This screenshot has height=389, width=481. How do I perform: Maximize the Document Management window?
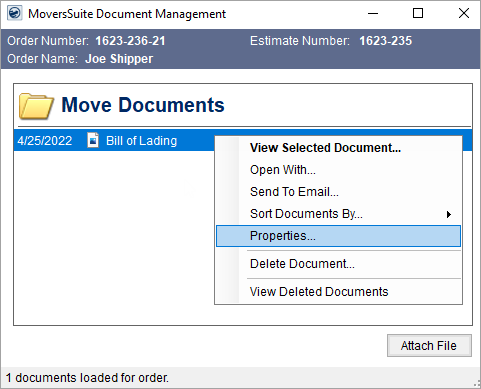pyautogui.click(x=418, y=14)
